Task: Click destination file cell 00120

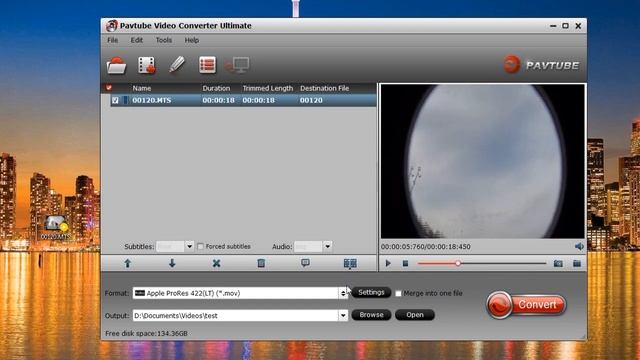Action: tap(311, 100)
